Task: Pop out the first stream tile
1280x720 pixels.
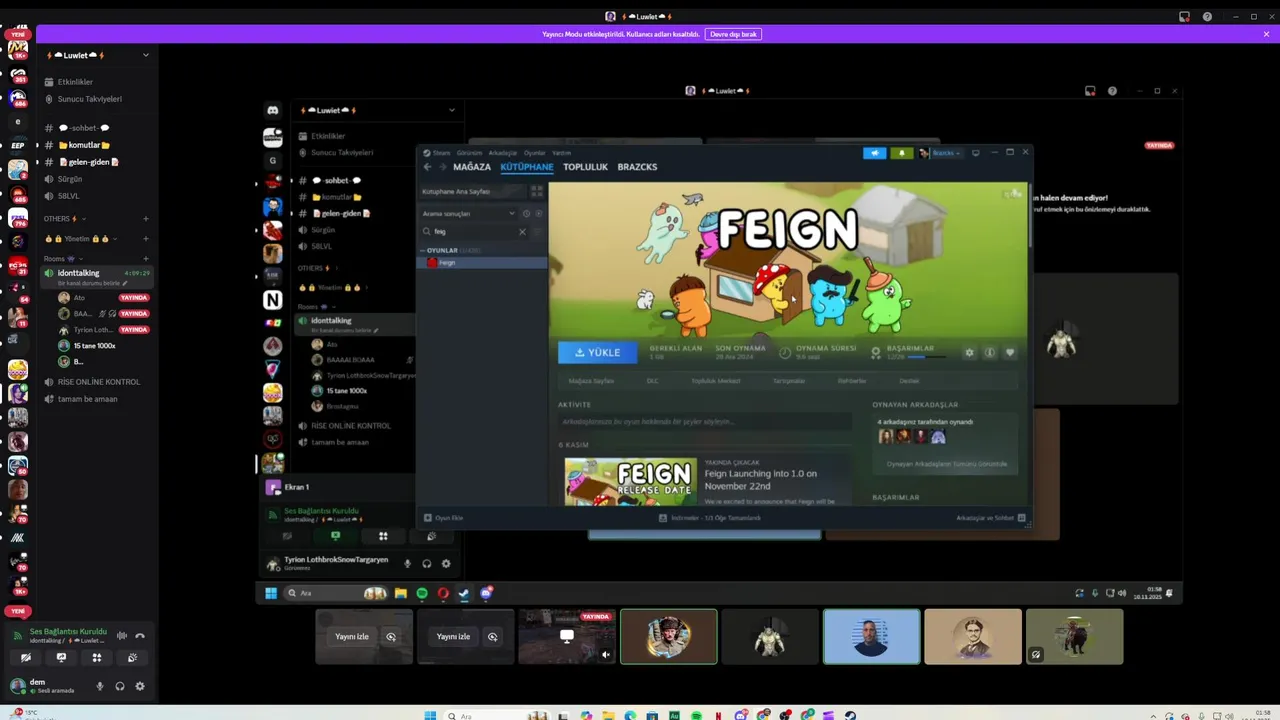Action: click(391, 636)
